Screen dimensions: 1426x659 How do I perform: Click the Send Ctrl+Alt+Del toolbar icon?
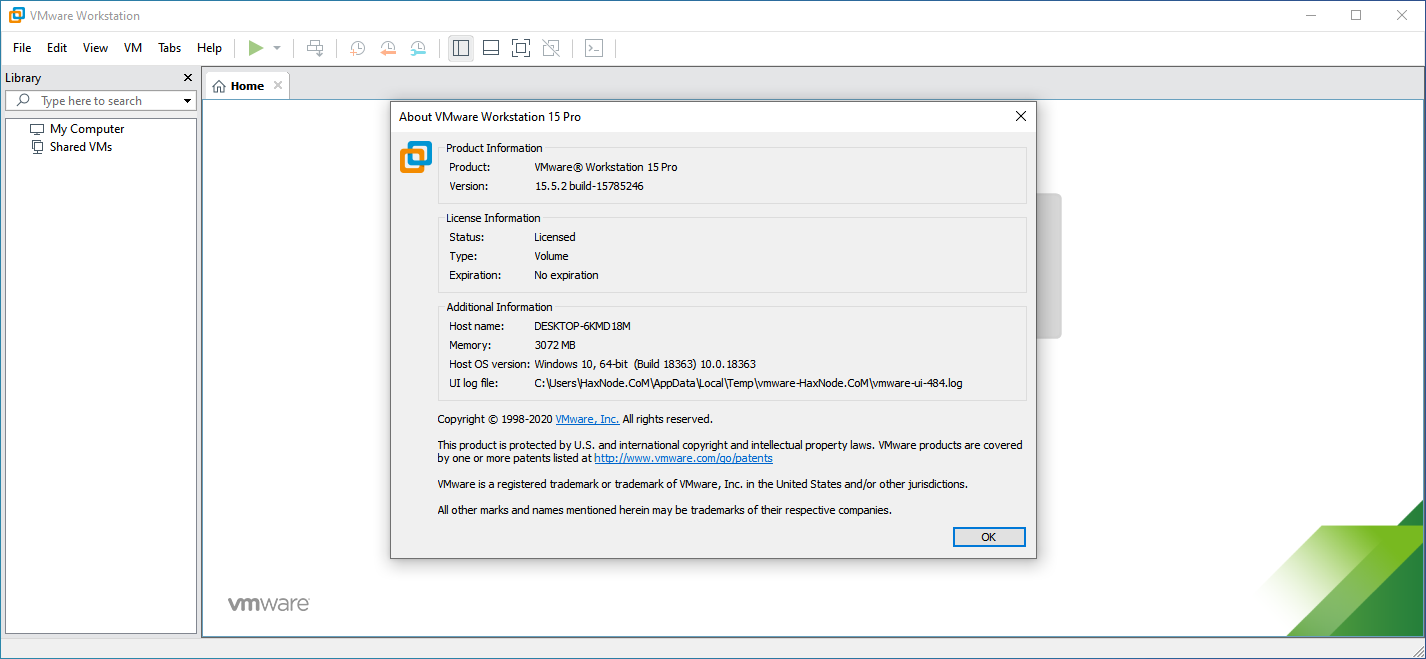[315, 48]
